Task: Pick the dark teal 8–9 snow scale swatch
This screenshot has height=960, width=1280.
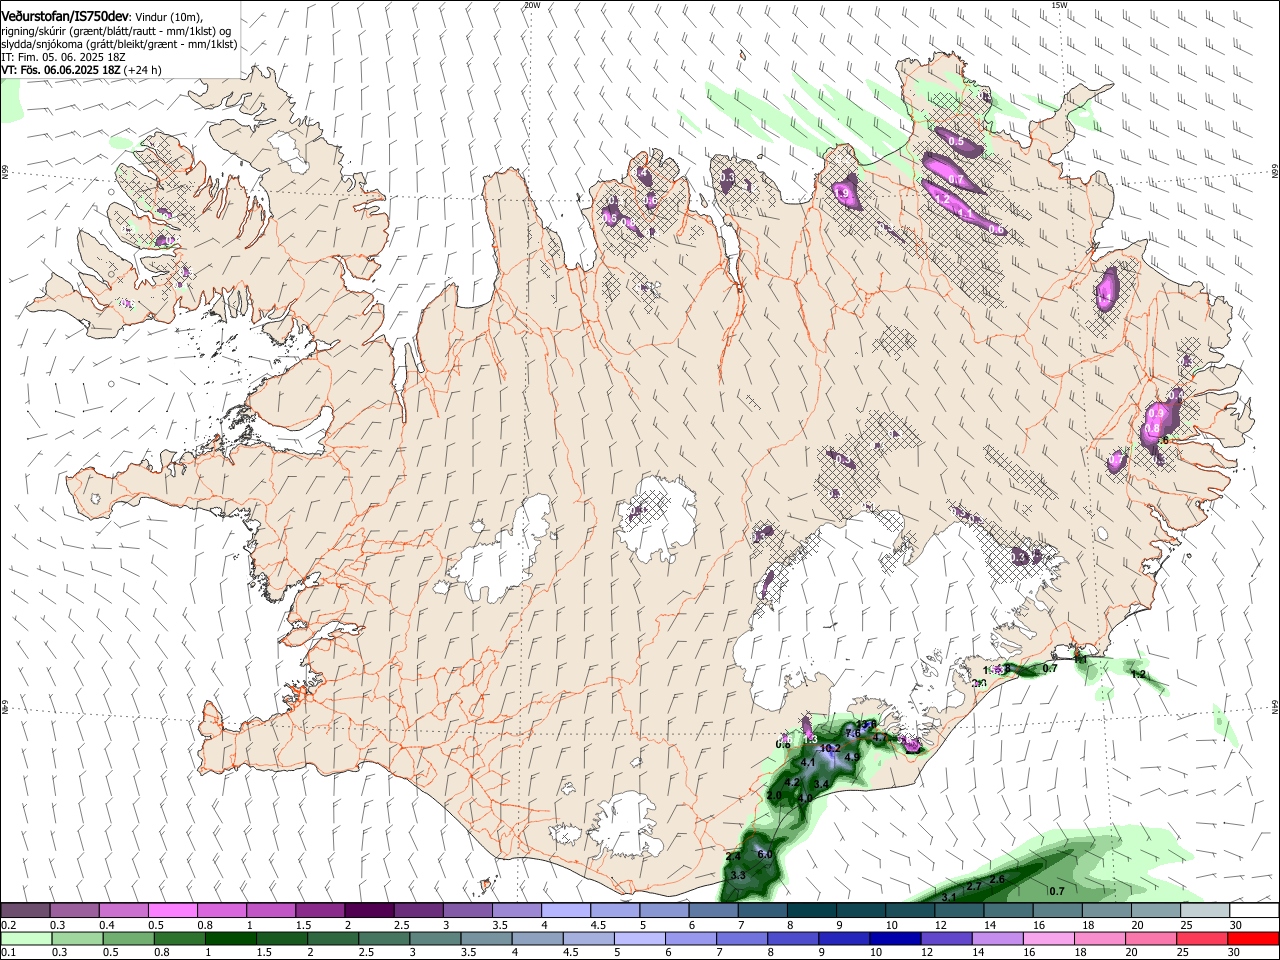Action: tap(812, 911)
